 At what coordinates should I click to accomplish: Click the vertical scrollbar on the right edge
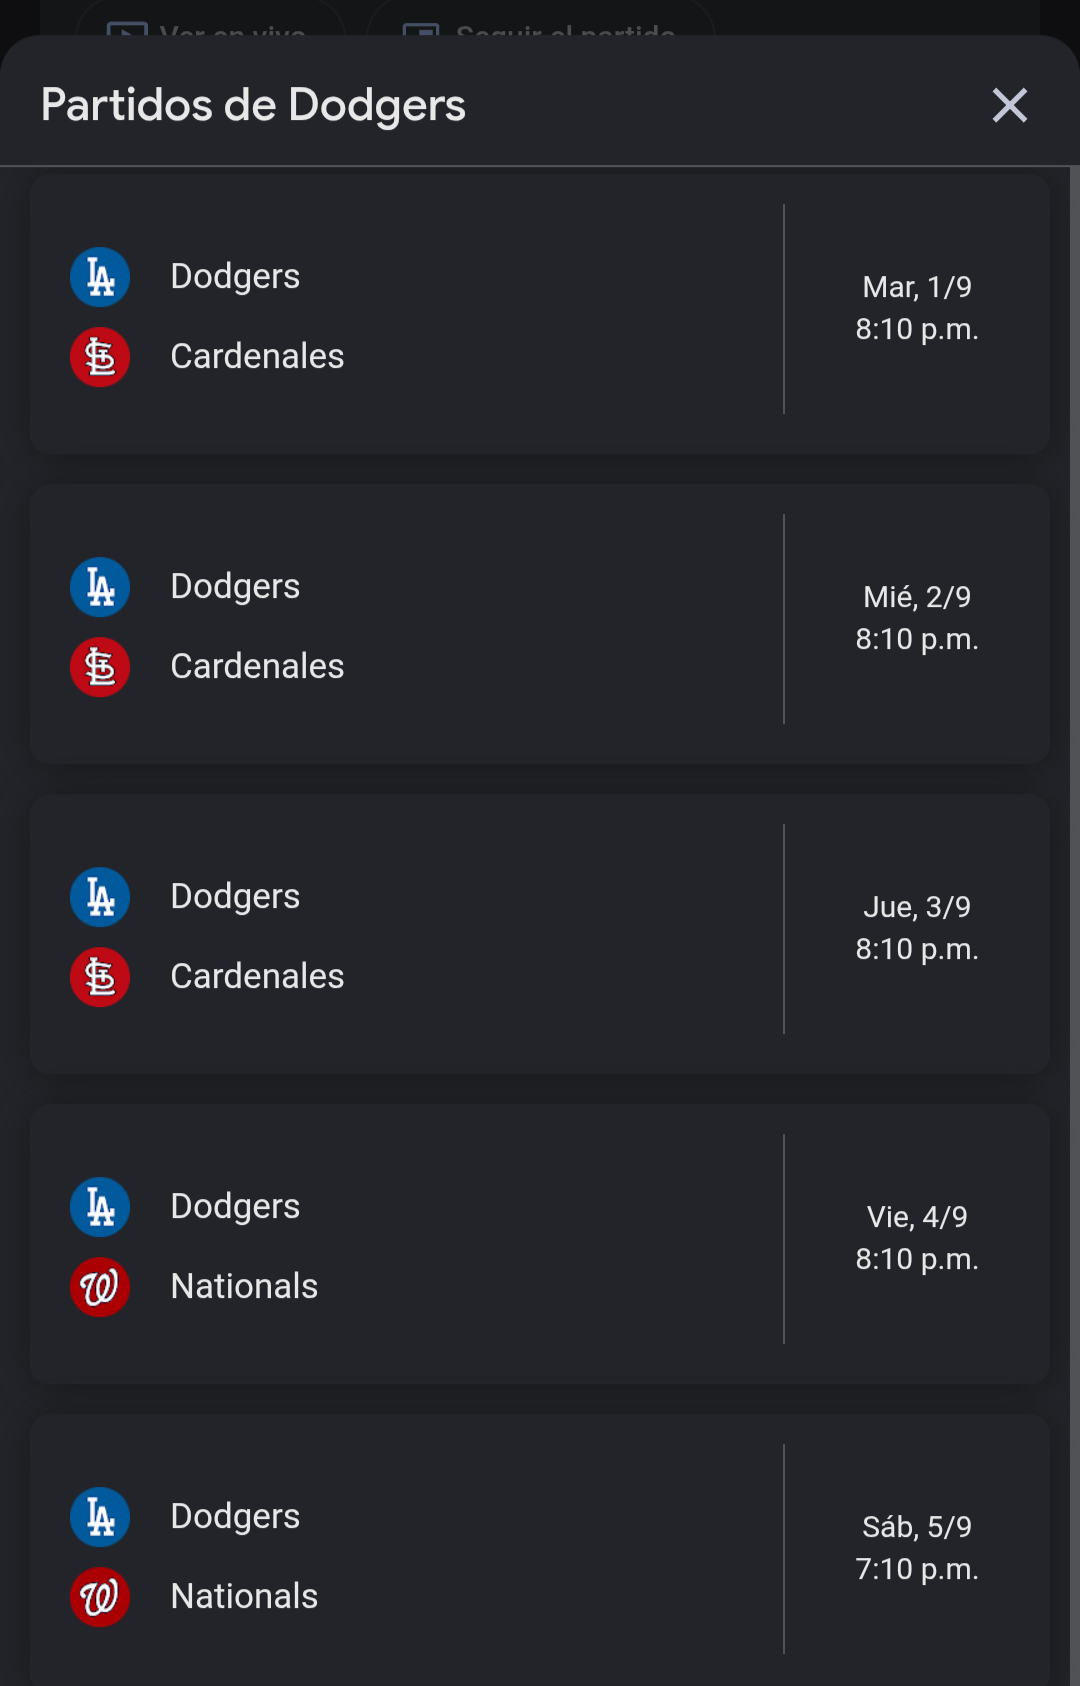click(1074, 926)
